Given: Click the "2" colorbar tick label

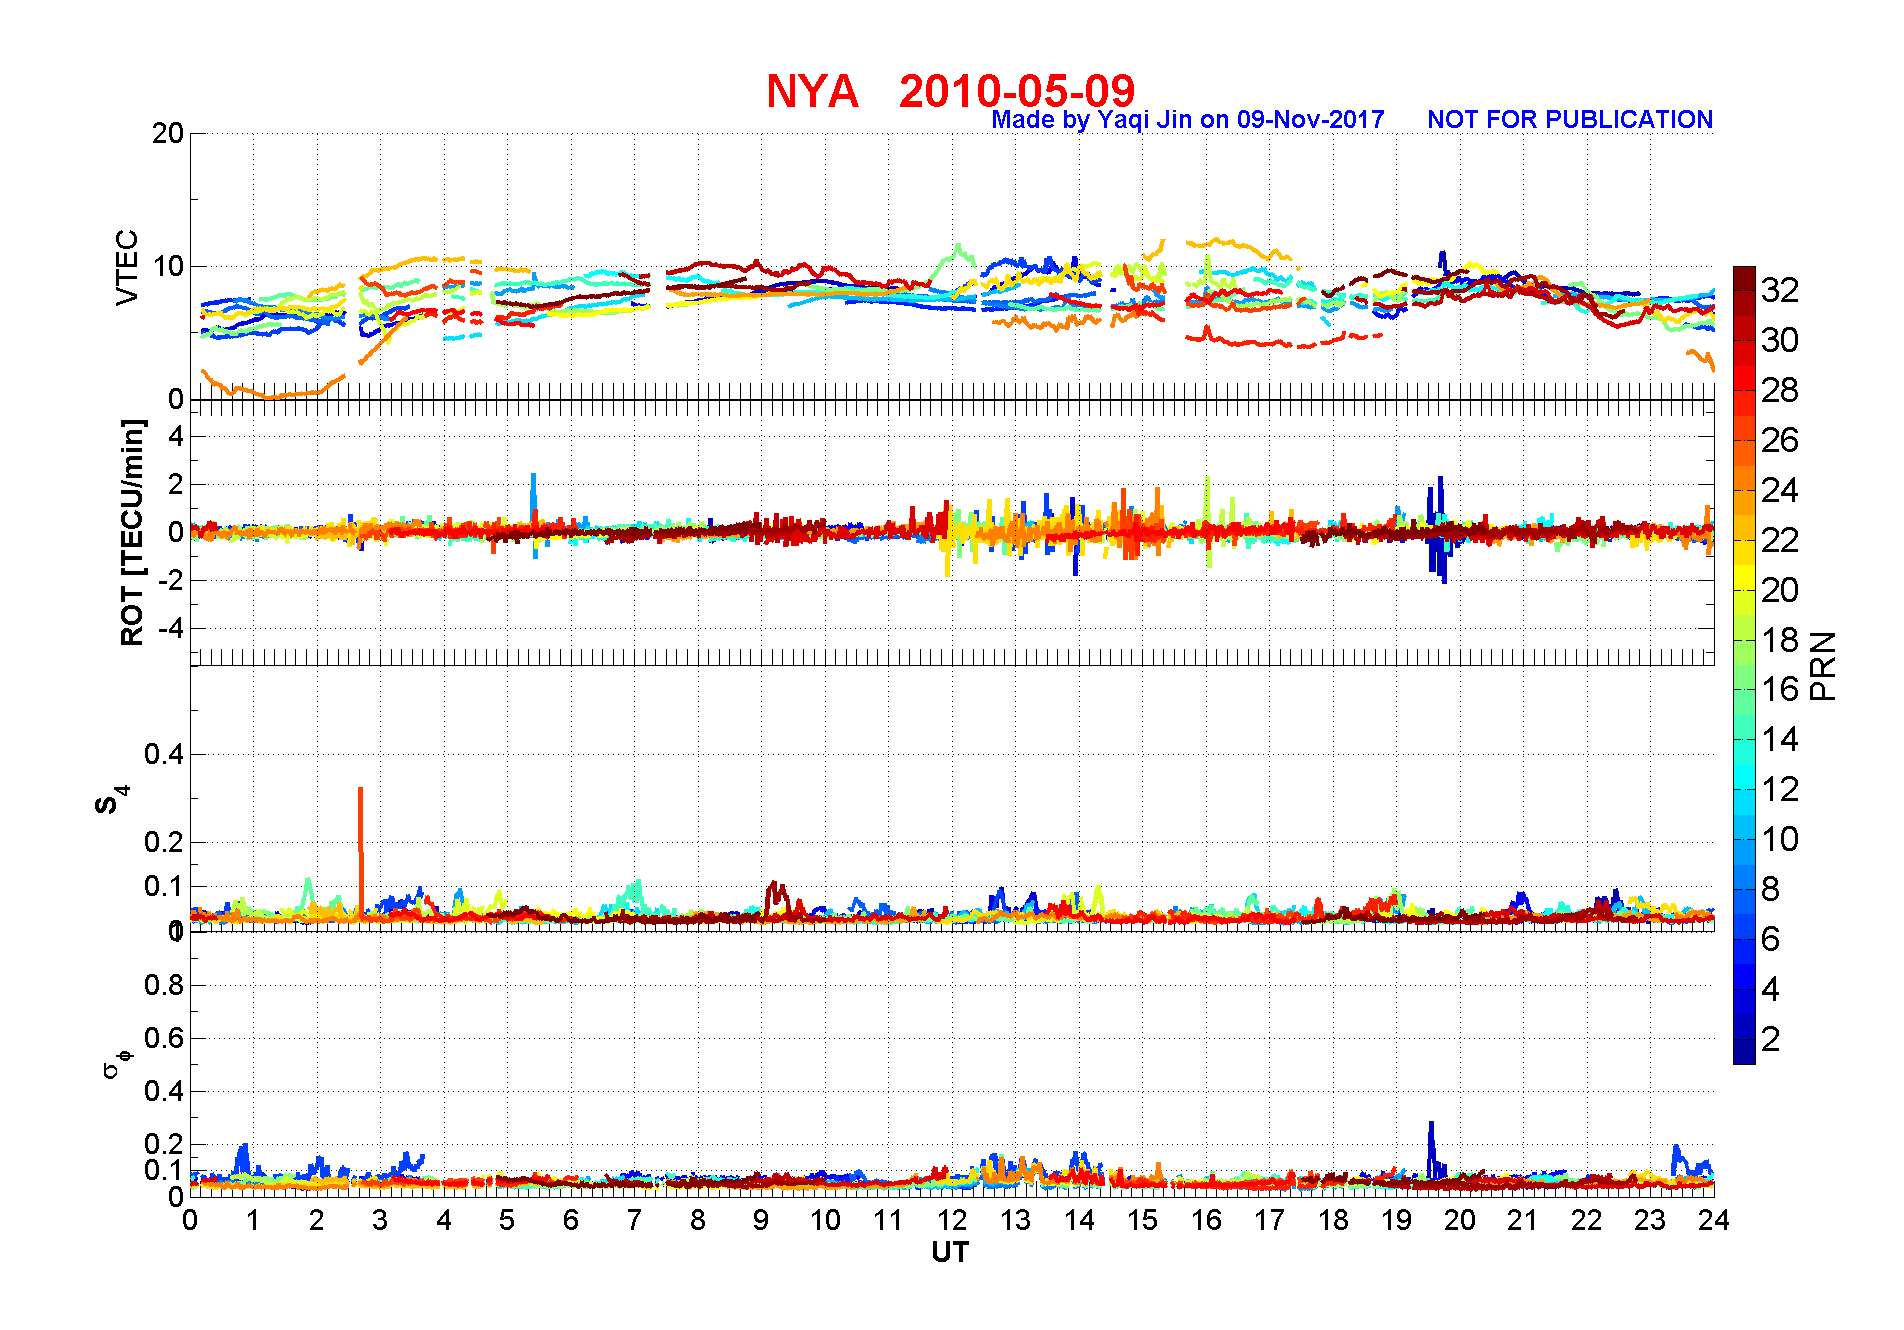Looking at the screenshot, I should (x=1770, y=1039).
